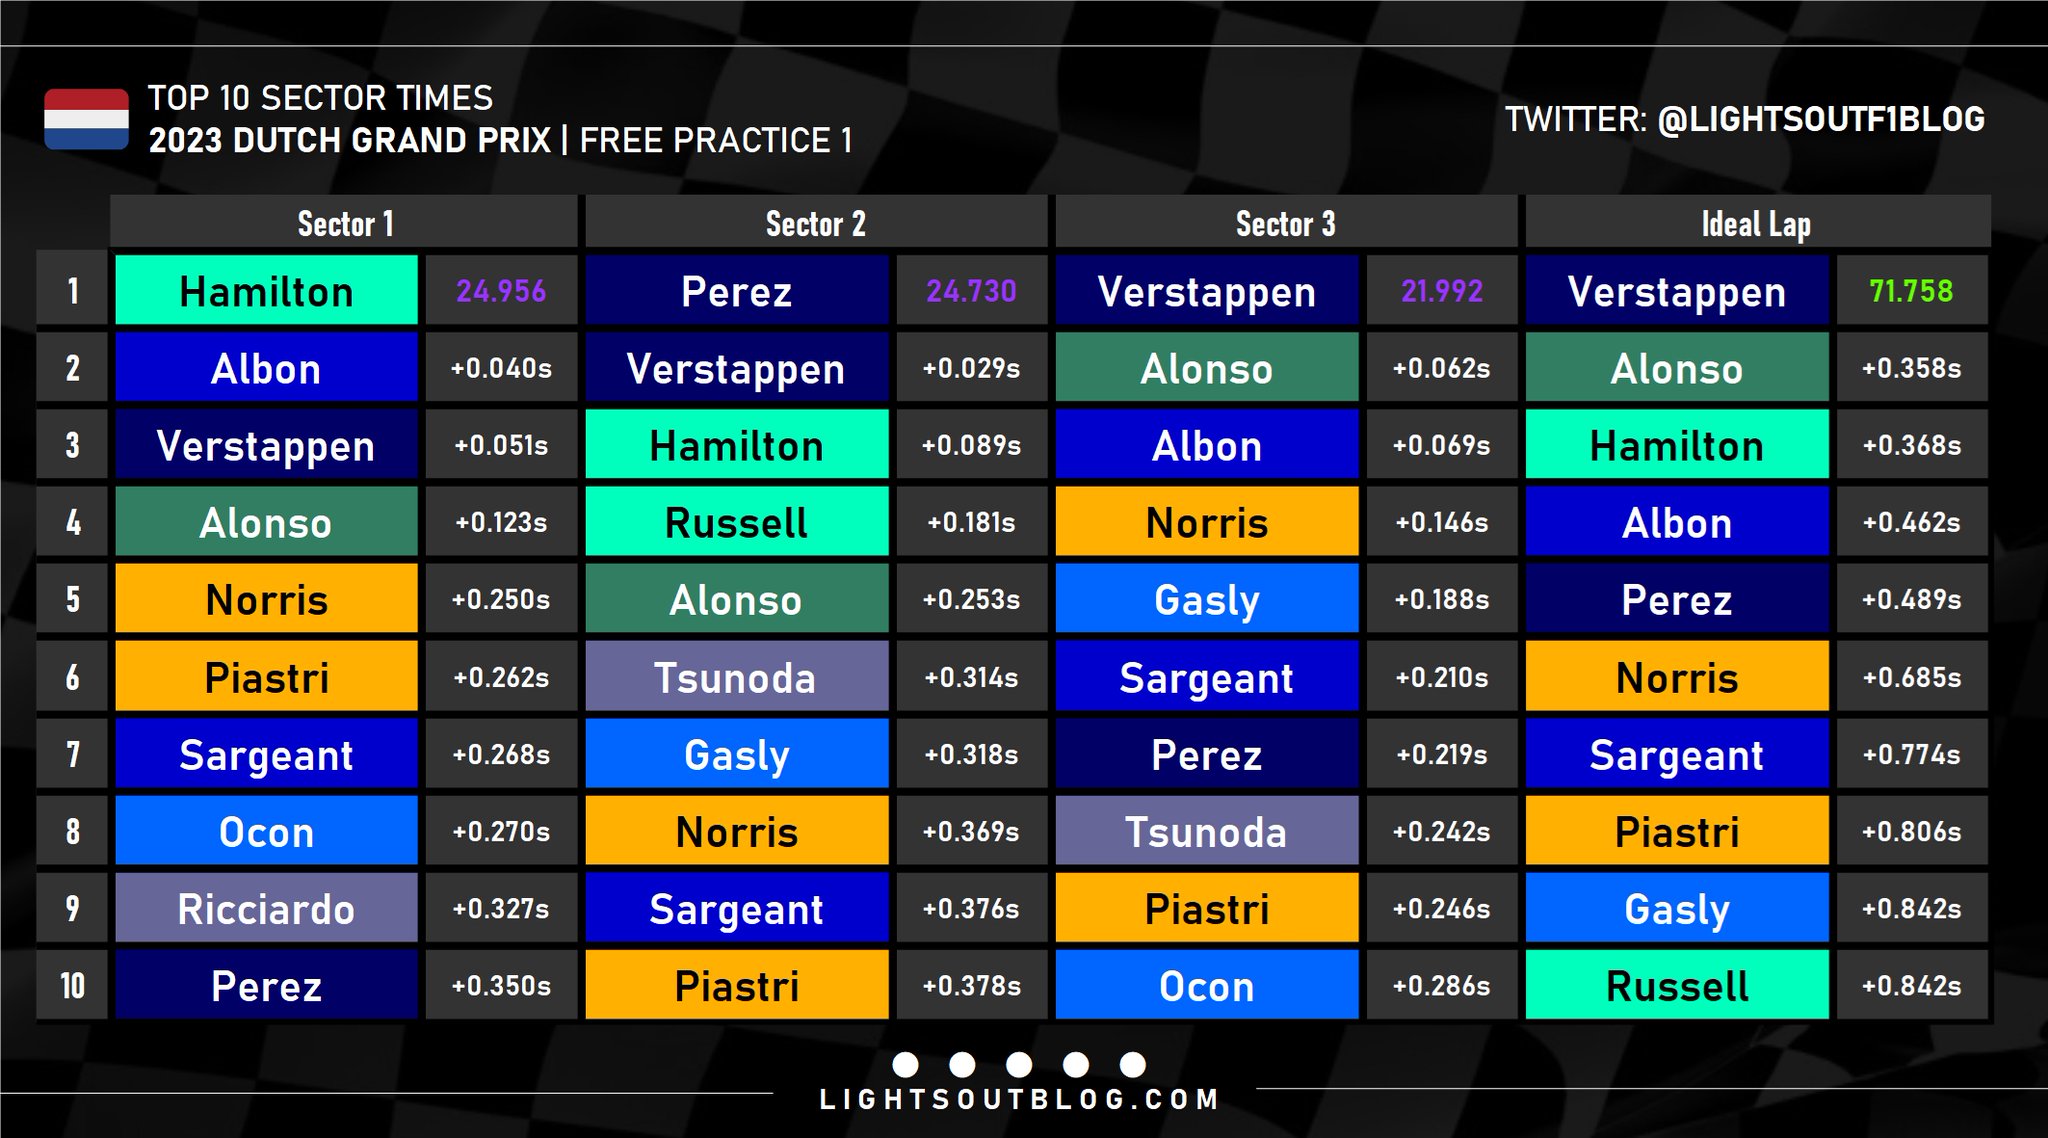2048x1138 pixels.
Task: Click Verstappen's 21.992 Sector 3 time
Action: (1441, 291)
